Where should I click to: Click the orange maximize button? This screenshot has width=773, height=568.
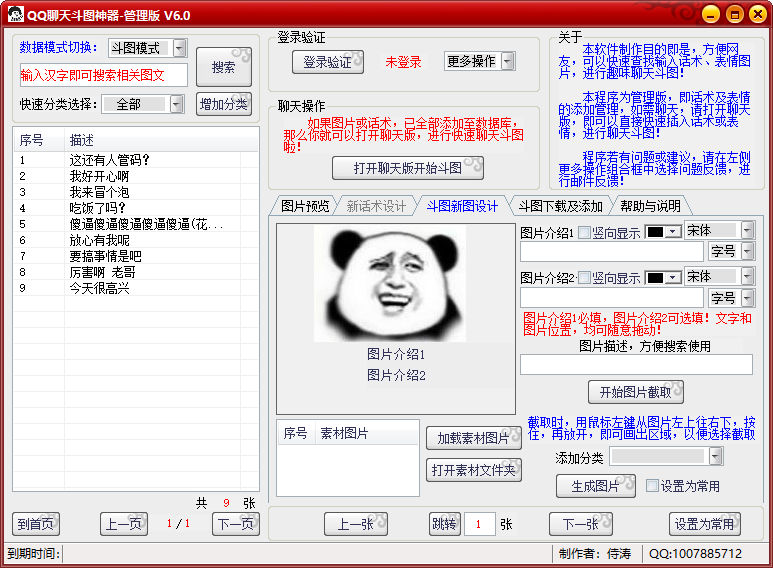(x=734, y=14)
